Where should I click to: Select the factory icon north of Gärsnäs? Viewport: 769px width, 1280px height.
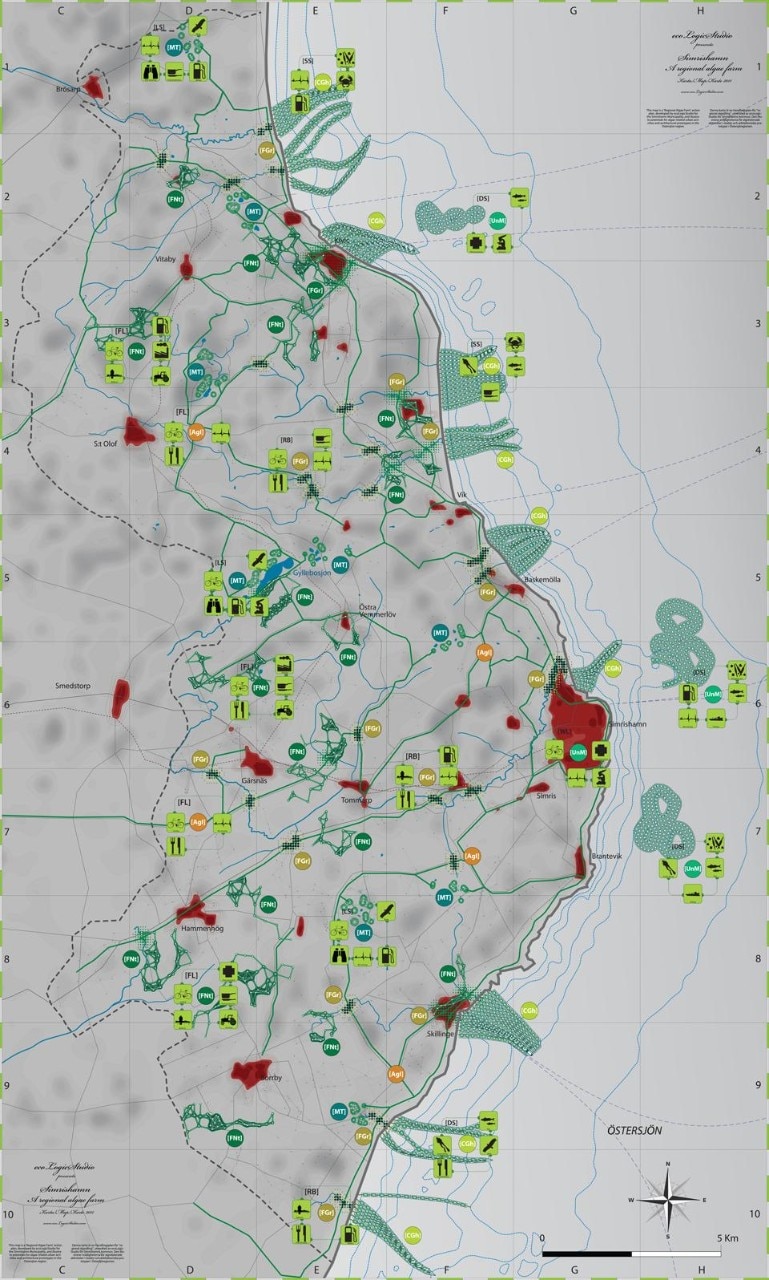[284, 664]
